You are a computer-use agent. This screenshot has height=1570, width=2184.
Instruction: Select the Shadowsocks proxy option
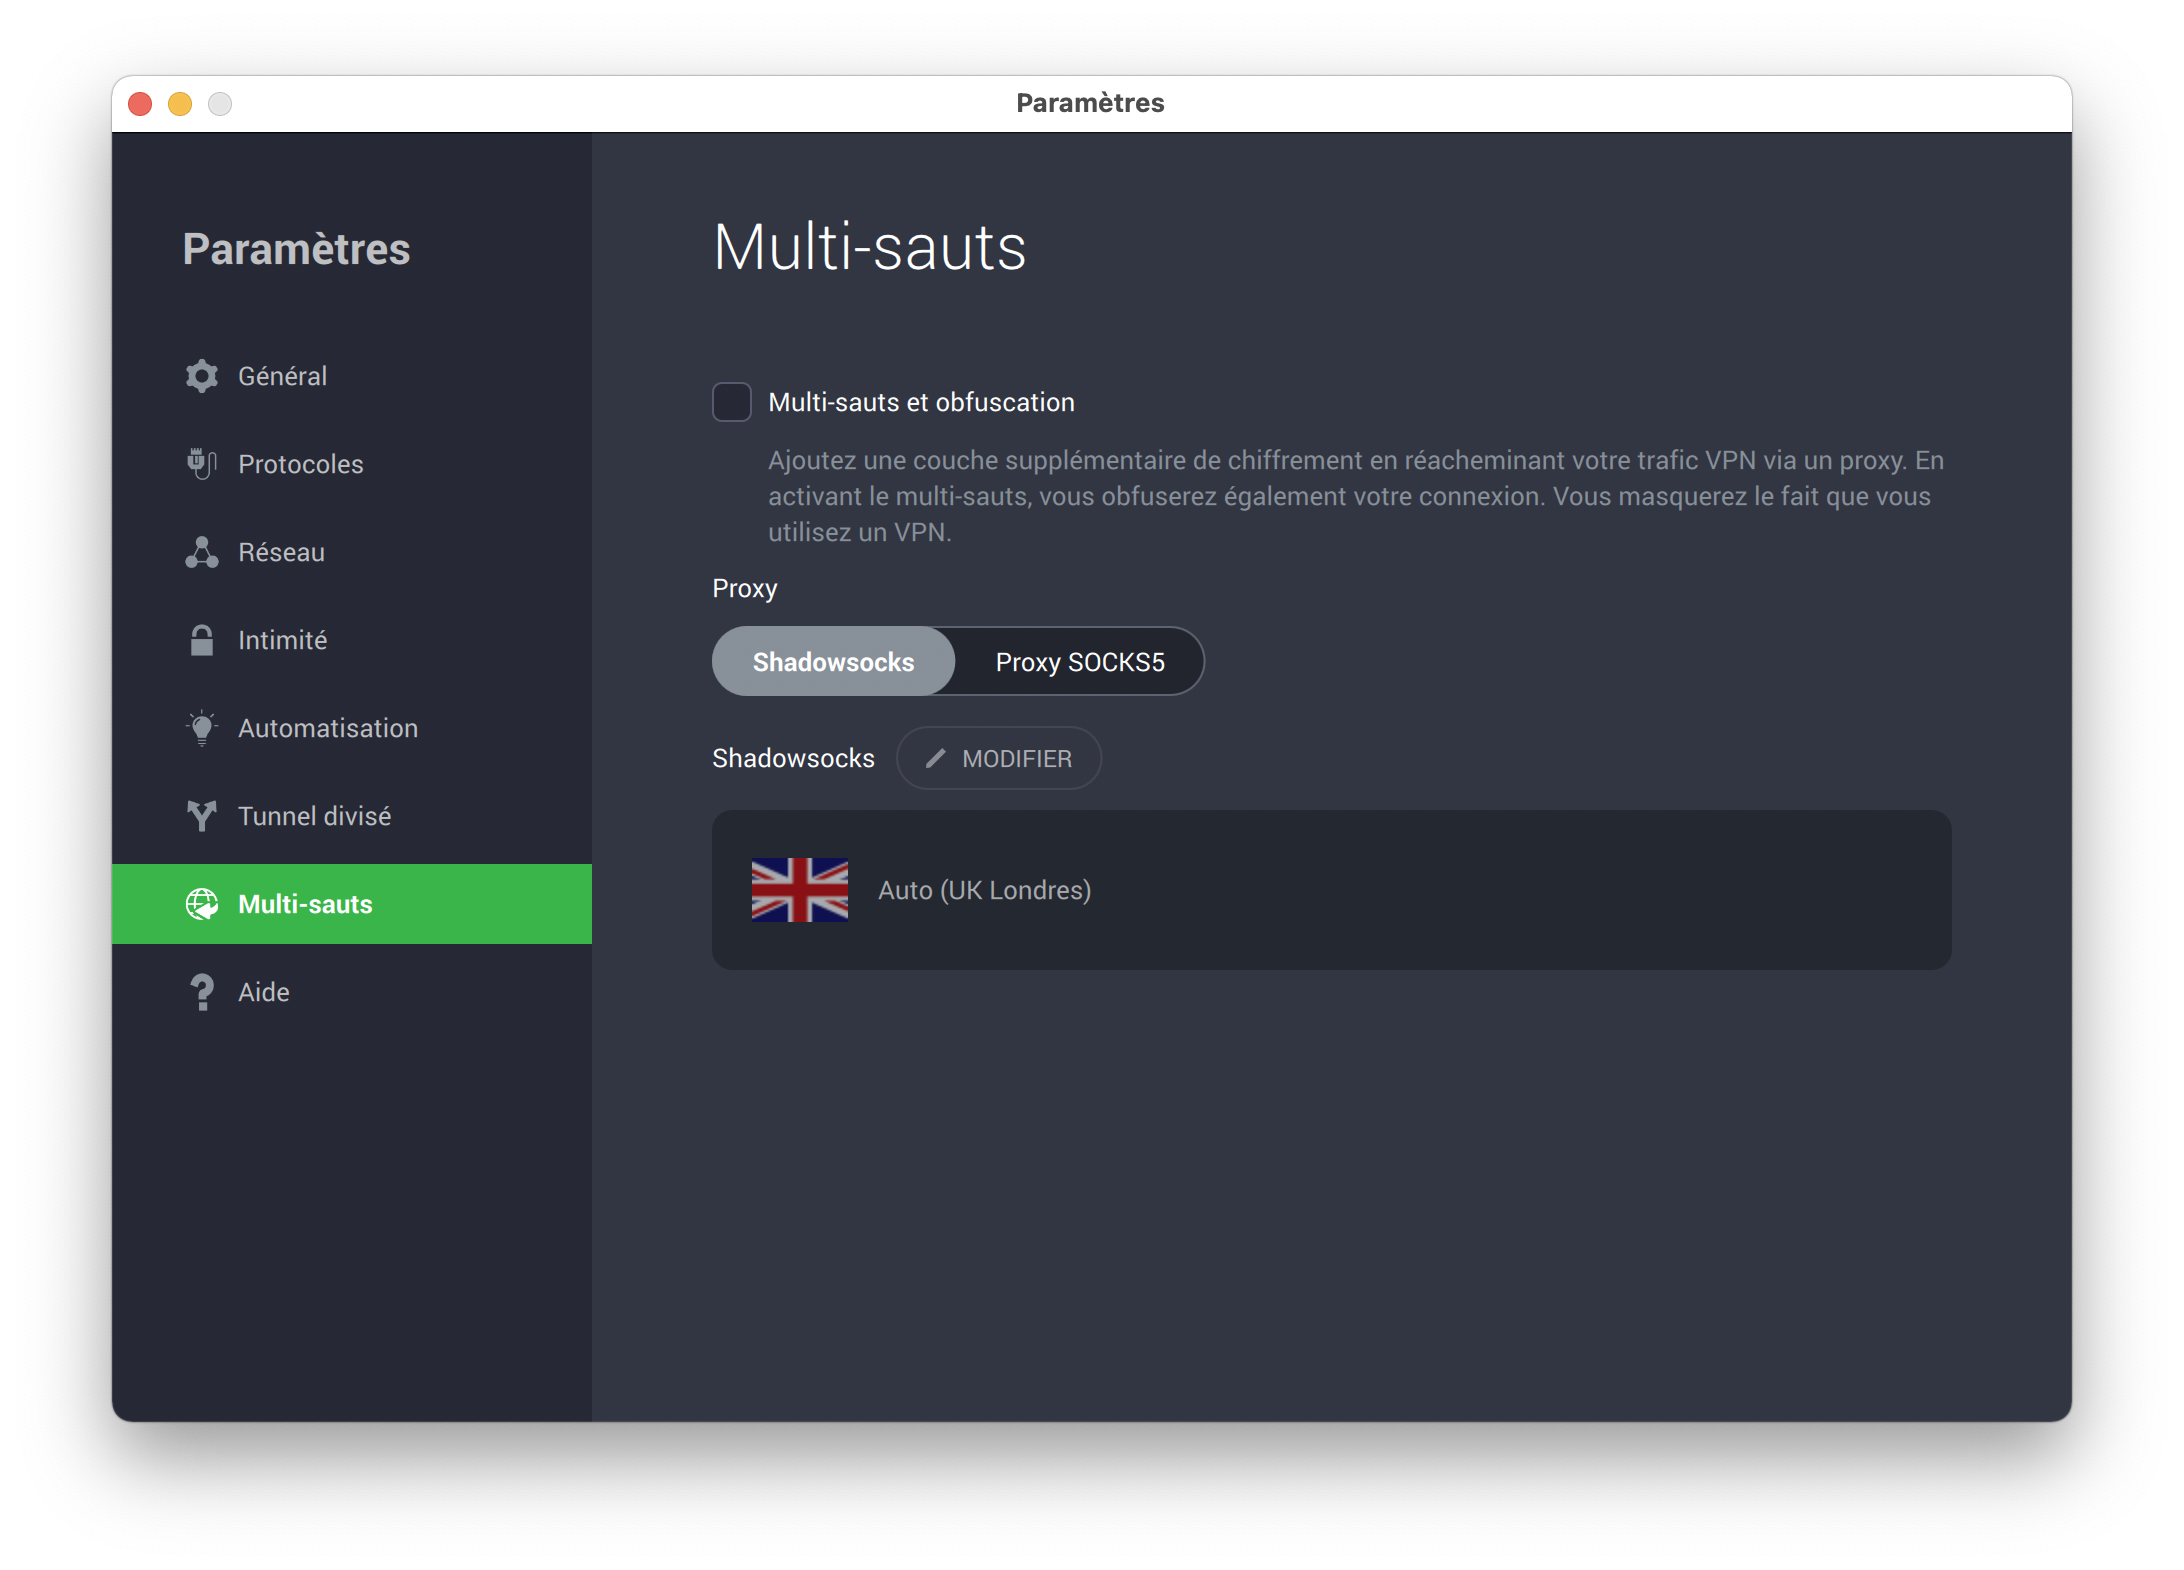[x=834, y=662]
